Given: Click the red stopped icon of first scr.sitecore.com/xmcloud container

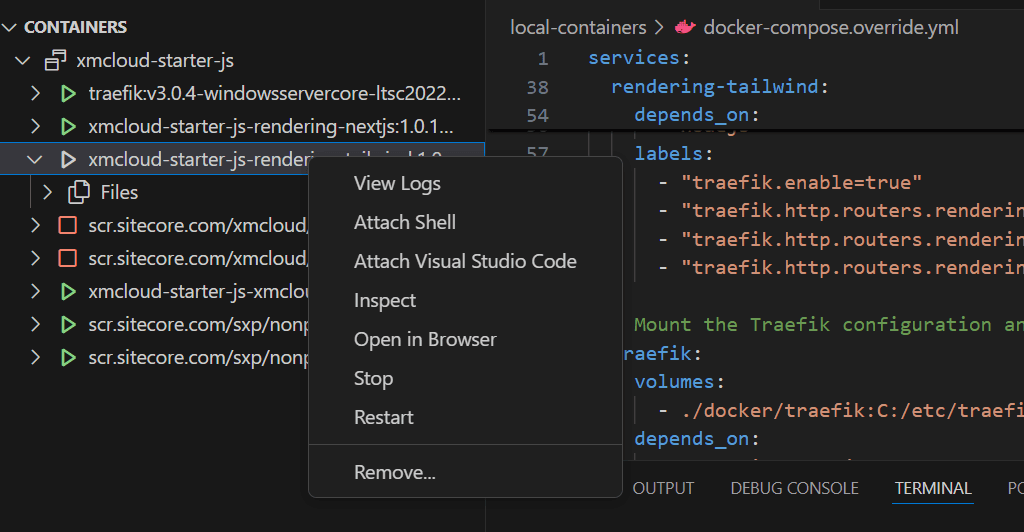Looking at the screenshot, I should click(68, 225).
